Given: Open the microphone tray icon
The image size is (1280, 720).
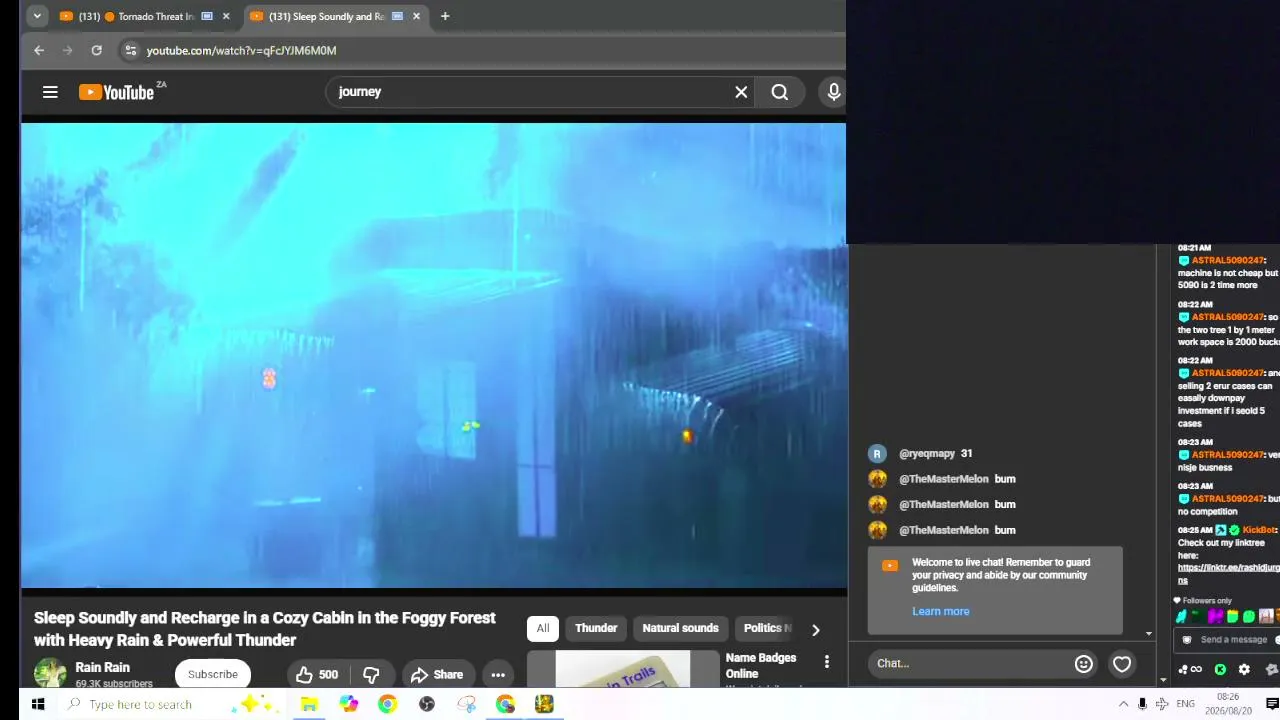Looking at the screenshot, I should point(1142,704).
